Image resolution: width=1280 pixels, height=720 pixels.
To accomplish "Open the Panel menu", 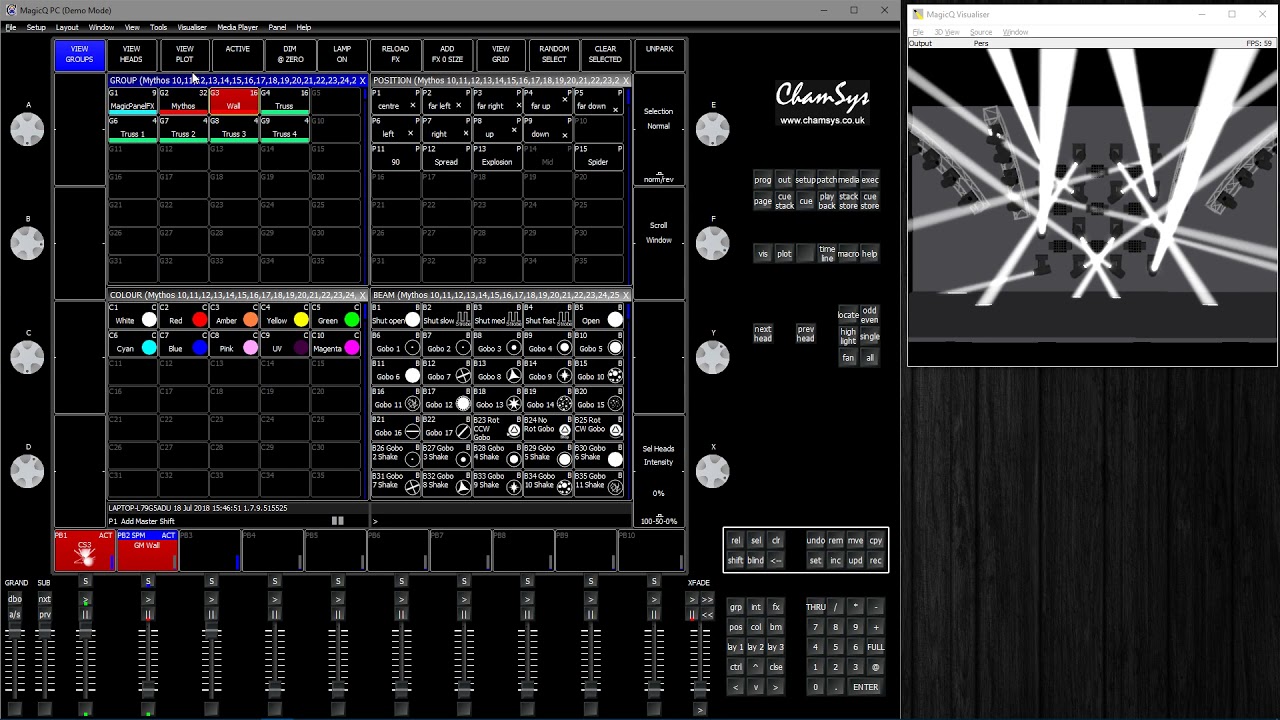I will pos(277,28).
